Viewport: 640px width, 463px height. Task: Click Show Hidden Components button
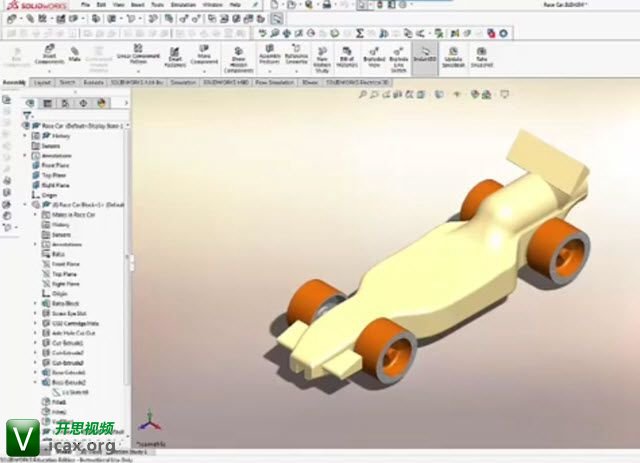(x=238, y=59)
